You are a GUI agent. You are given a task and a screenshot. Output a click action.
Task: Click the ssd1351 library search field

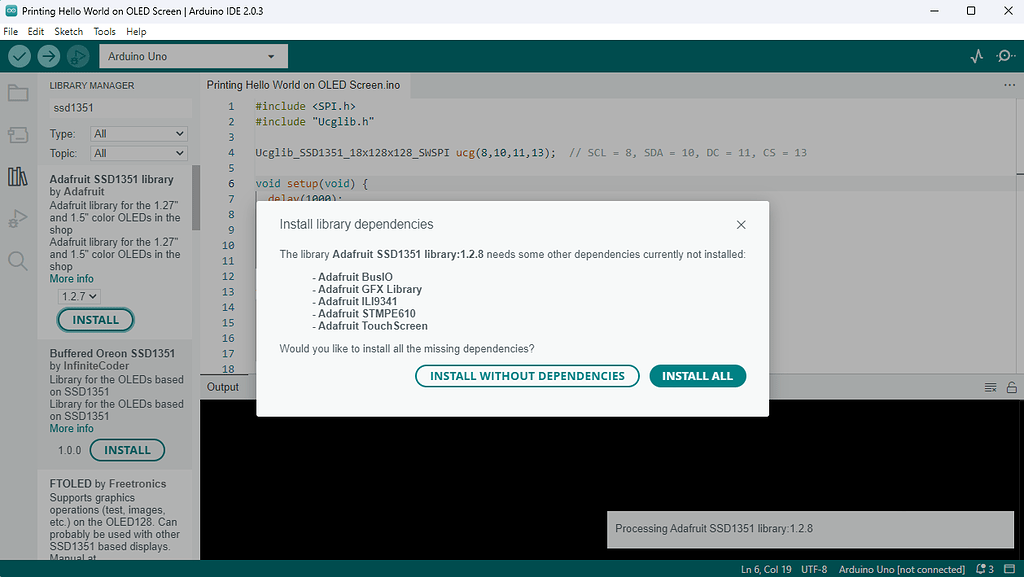point(121,108)
